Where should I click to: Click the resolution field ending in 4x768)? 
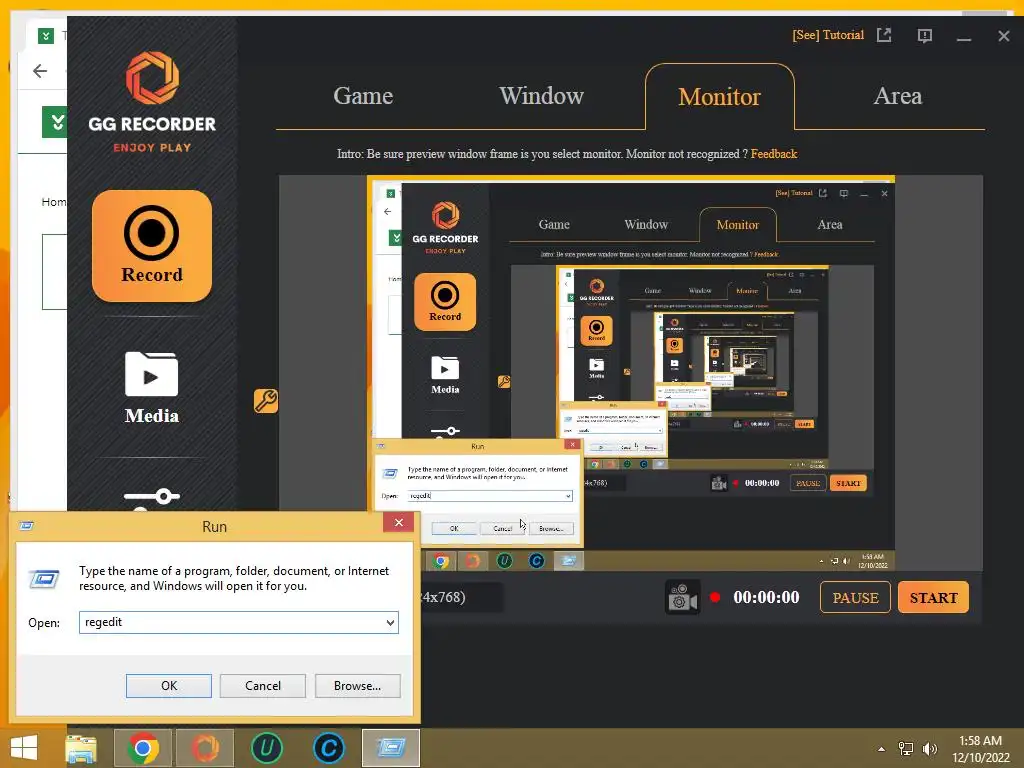pos(462,597)
